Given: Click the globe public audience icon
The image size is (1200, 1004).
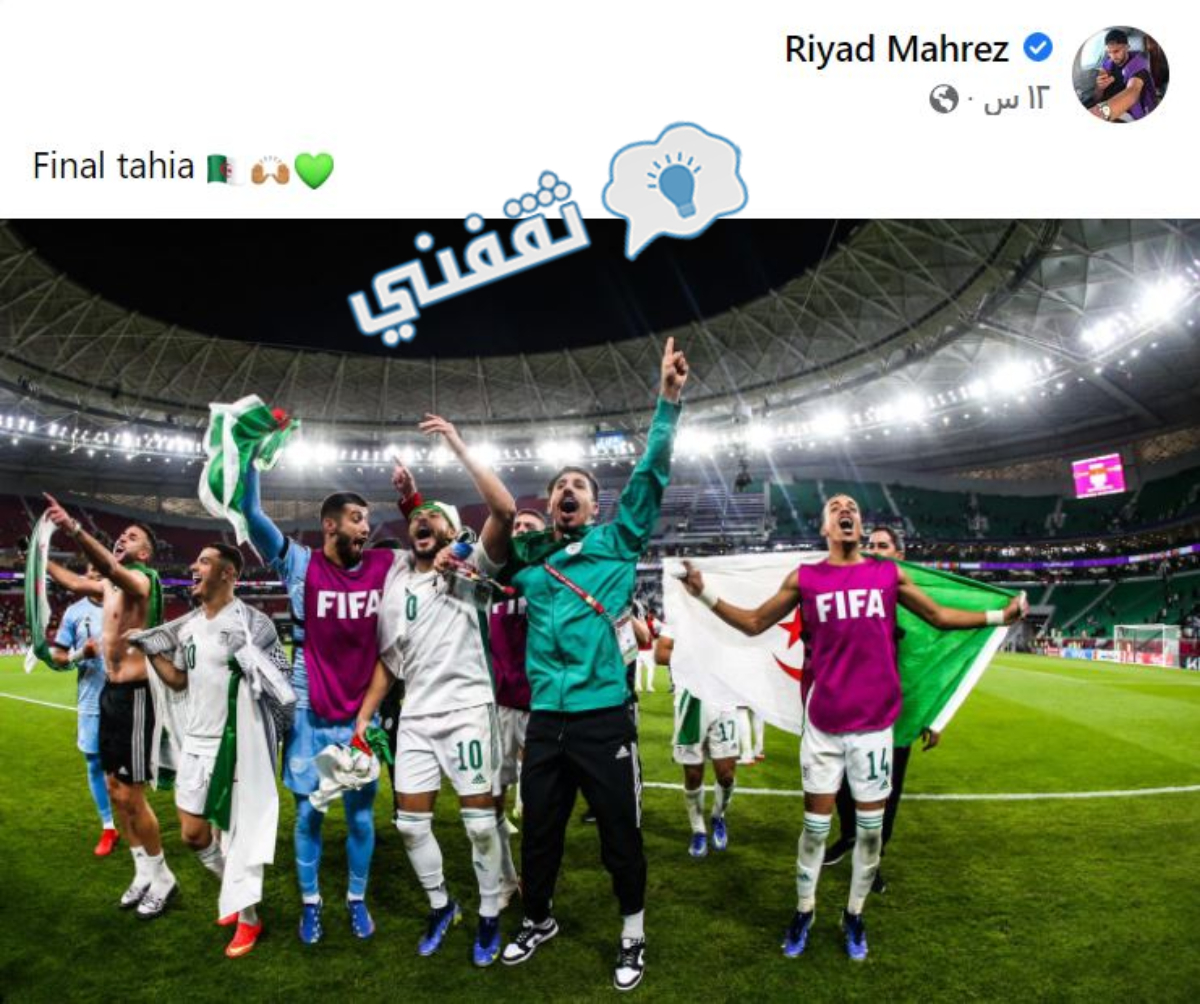Looking at the screenshot, I should pos(944,99).
